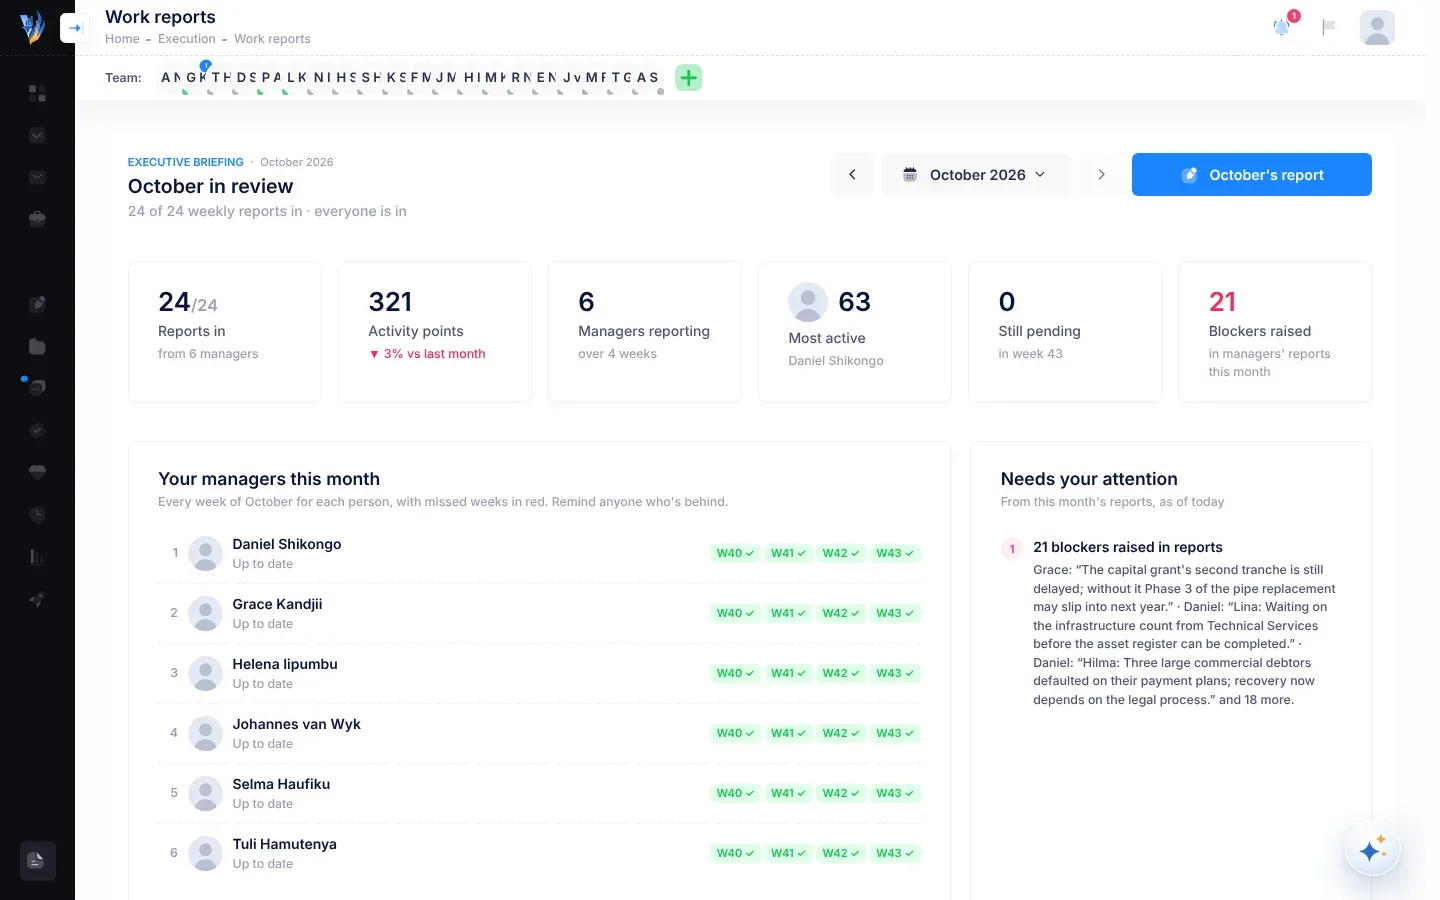Viewport: 1440px width, 900px height.
Task: Click W41 chip for Helena Iipumbu
Action: point(788,673)
